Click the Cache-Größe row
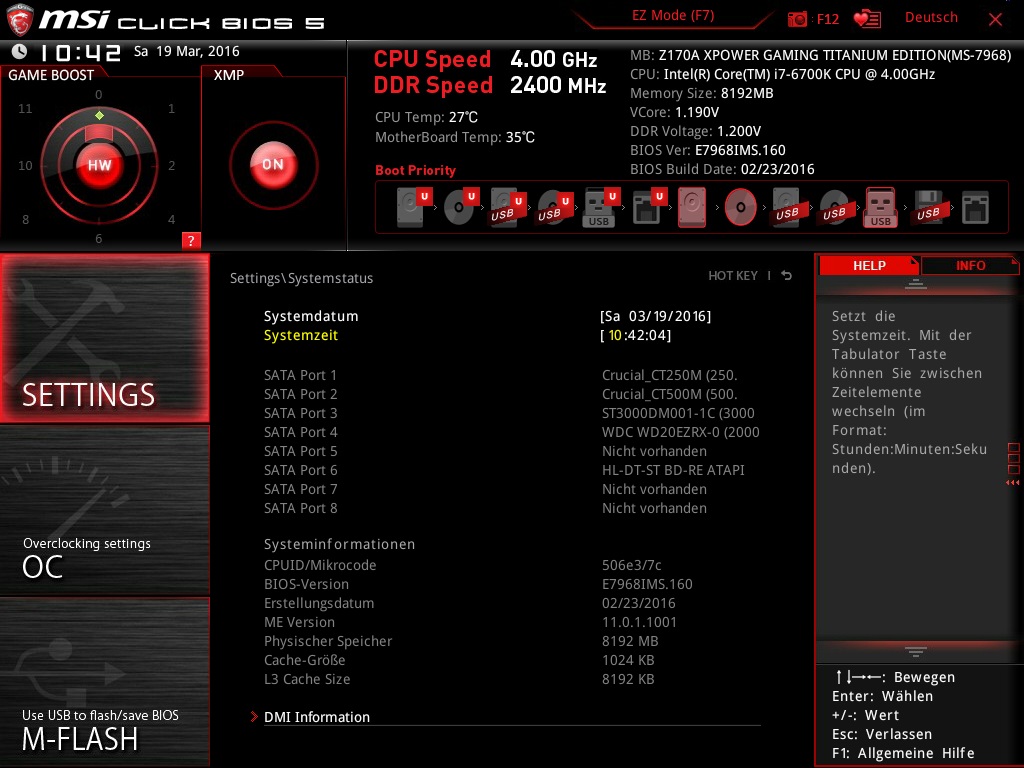 459,660
